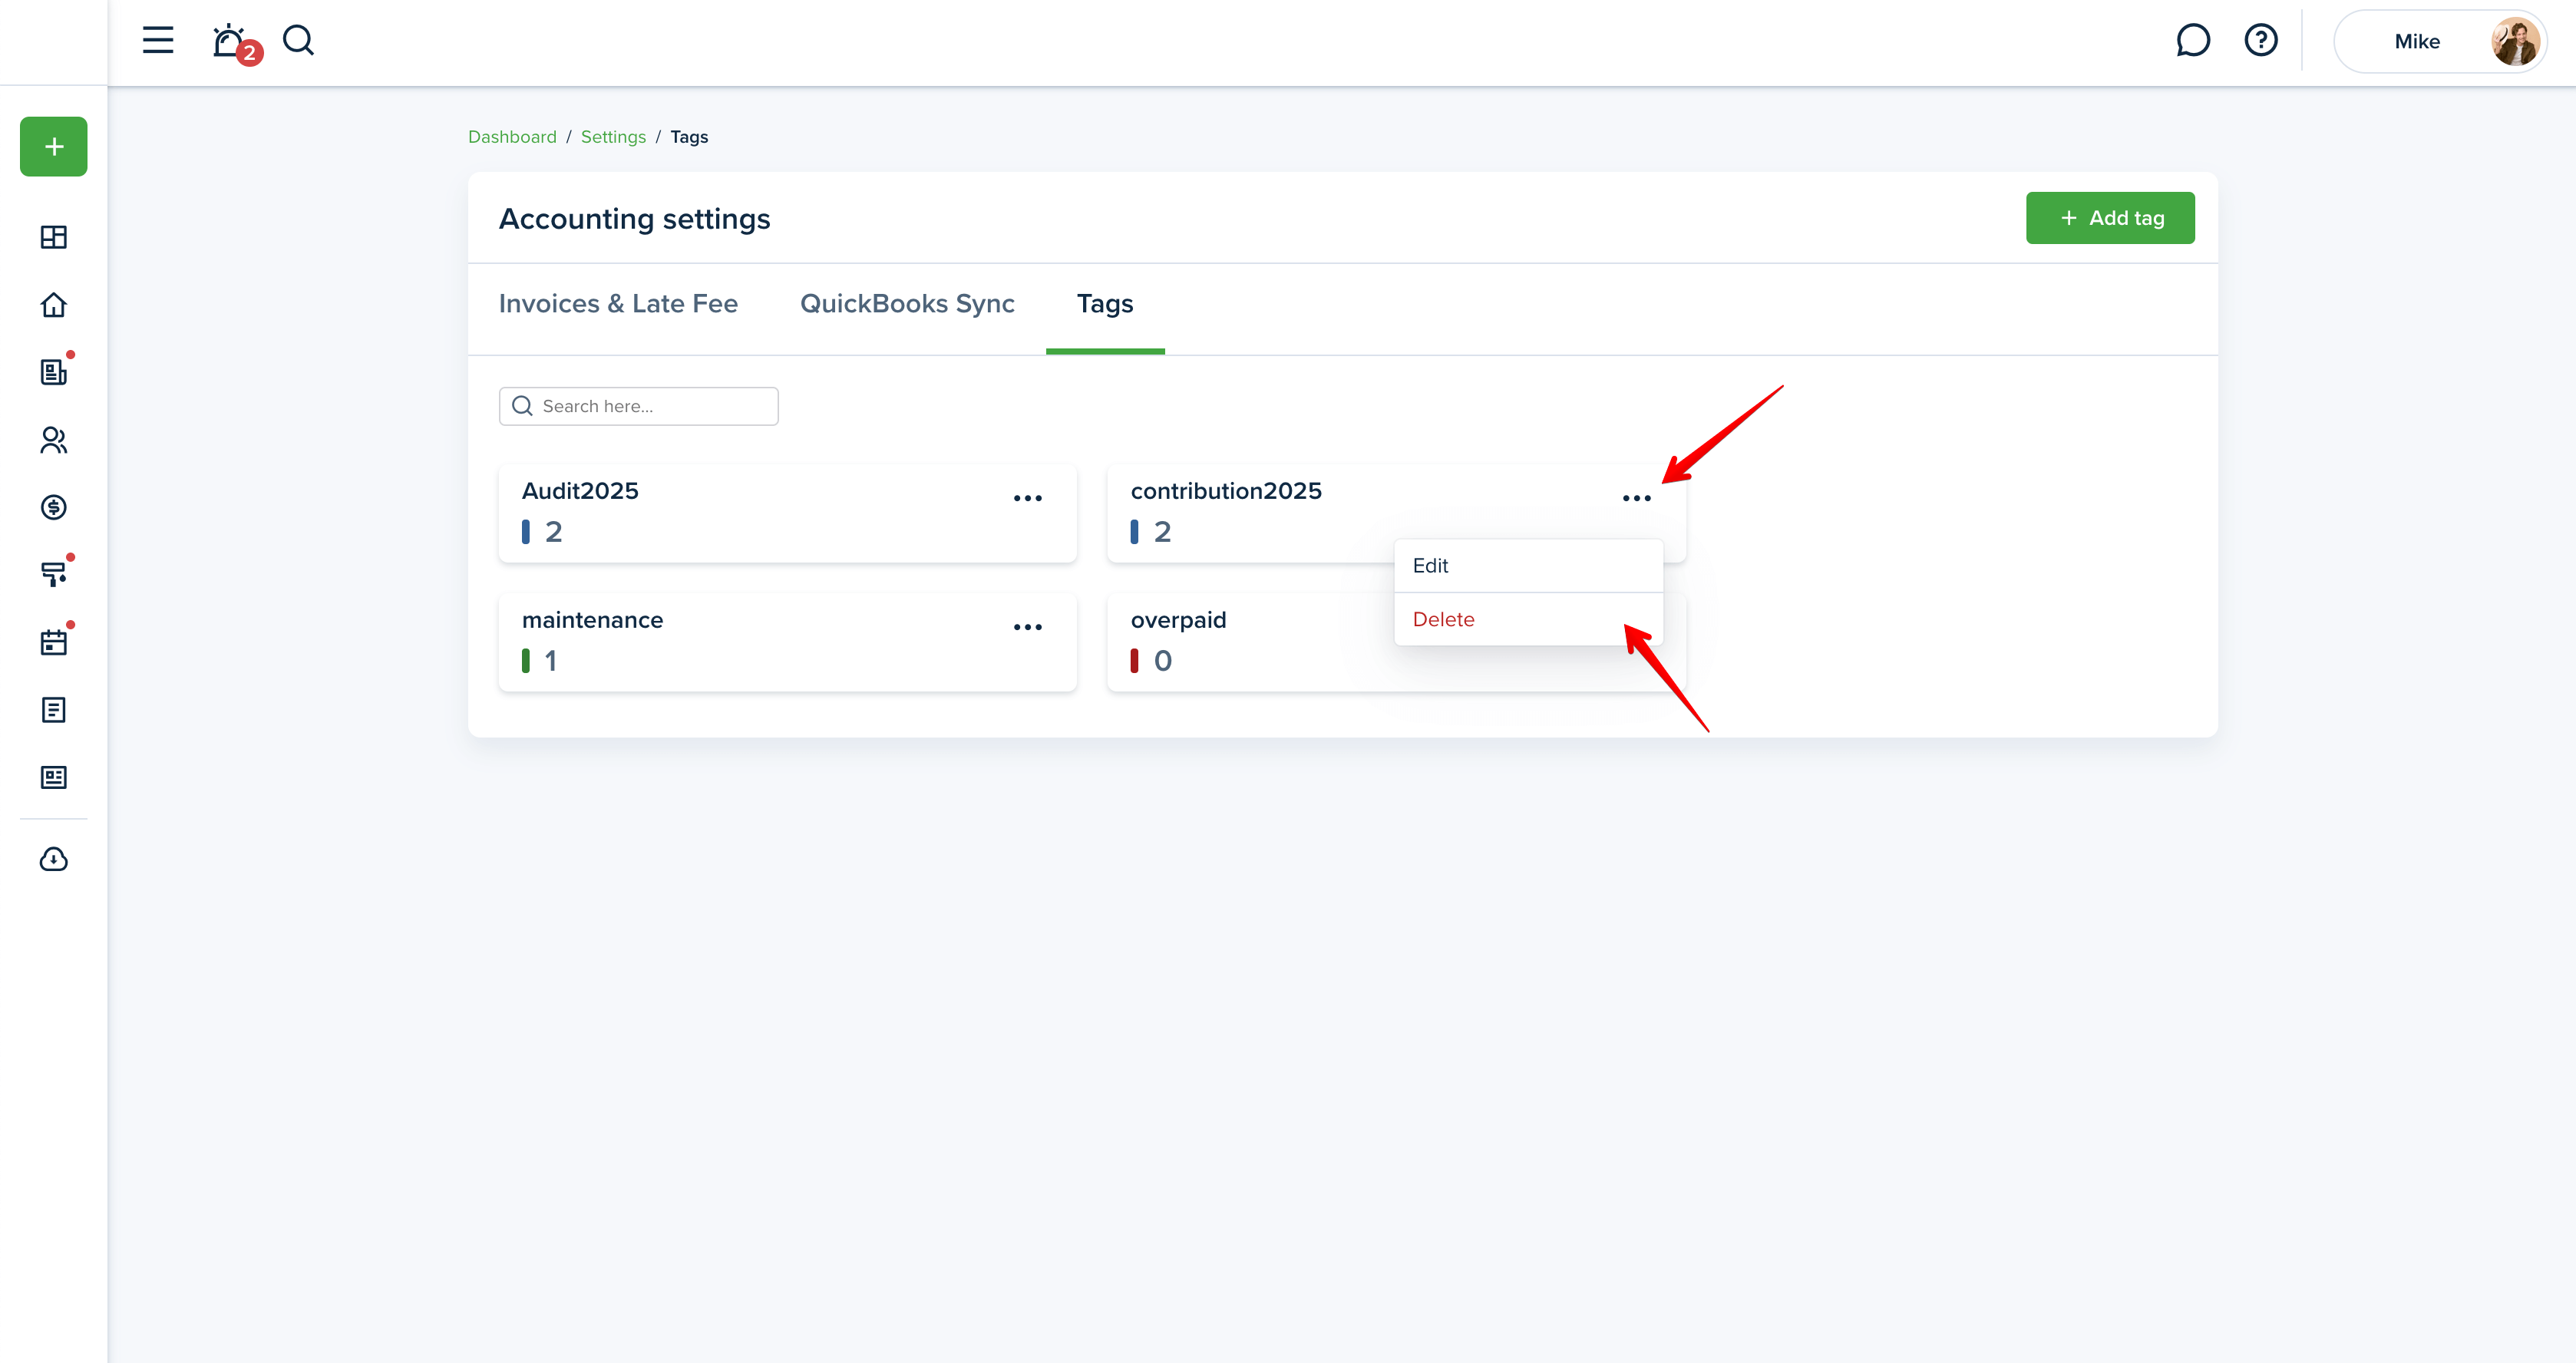
Task: Click the magnifier icon inside tag search
Action: point(521,405)
